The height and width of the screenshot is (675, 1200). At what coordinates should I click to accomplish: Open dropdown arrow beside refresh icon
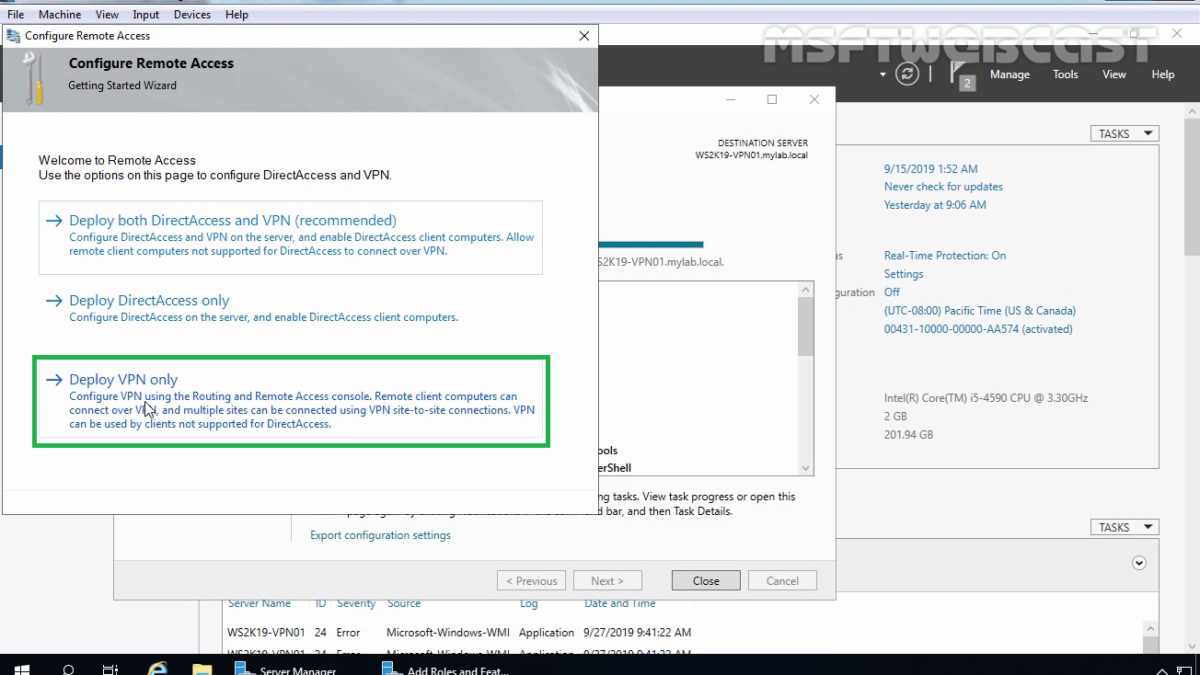coord(883,75)
